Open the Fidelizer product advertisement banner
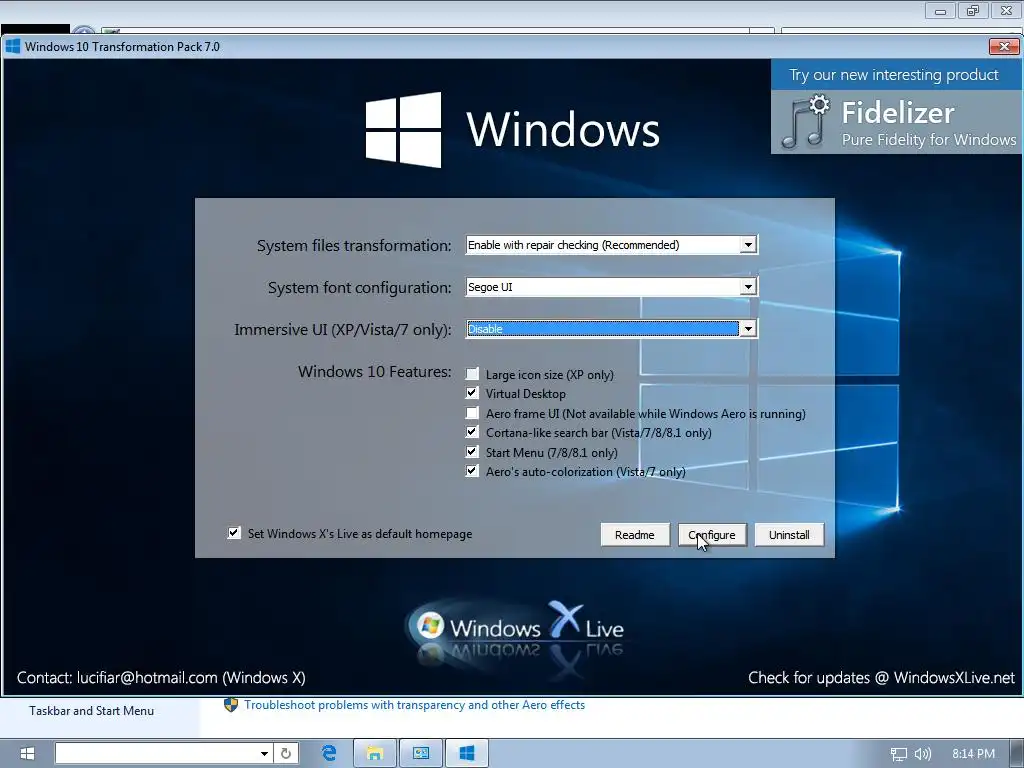The width and height of the screenshot is (1024, 768). (x=897, y=106)
